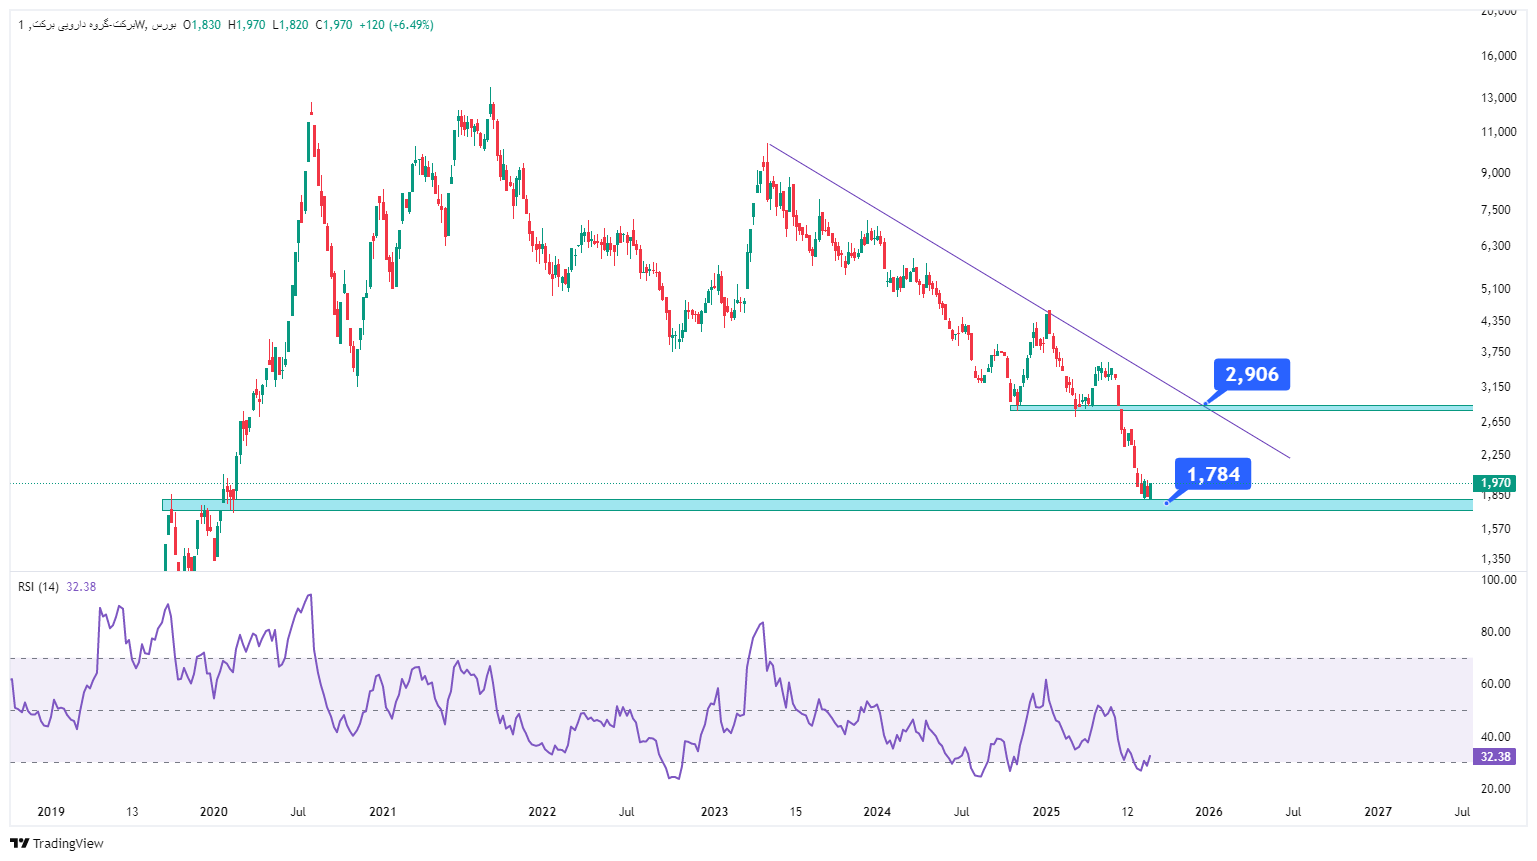Click the low value L1,820

[290, 25]
